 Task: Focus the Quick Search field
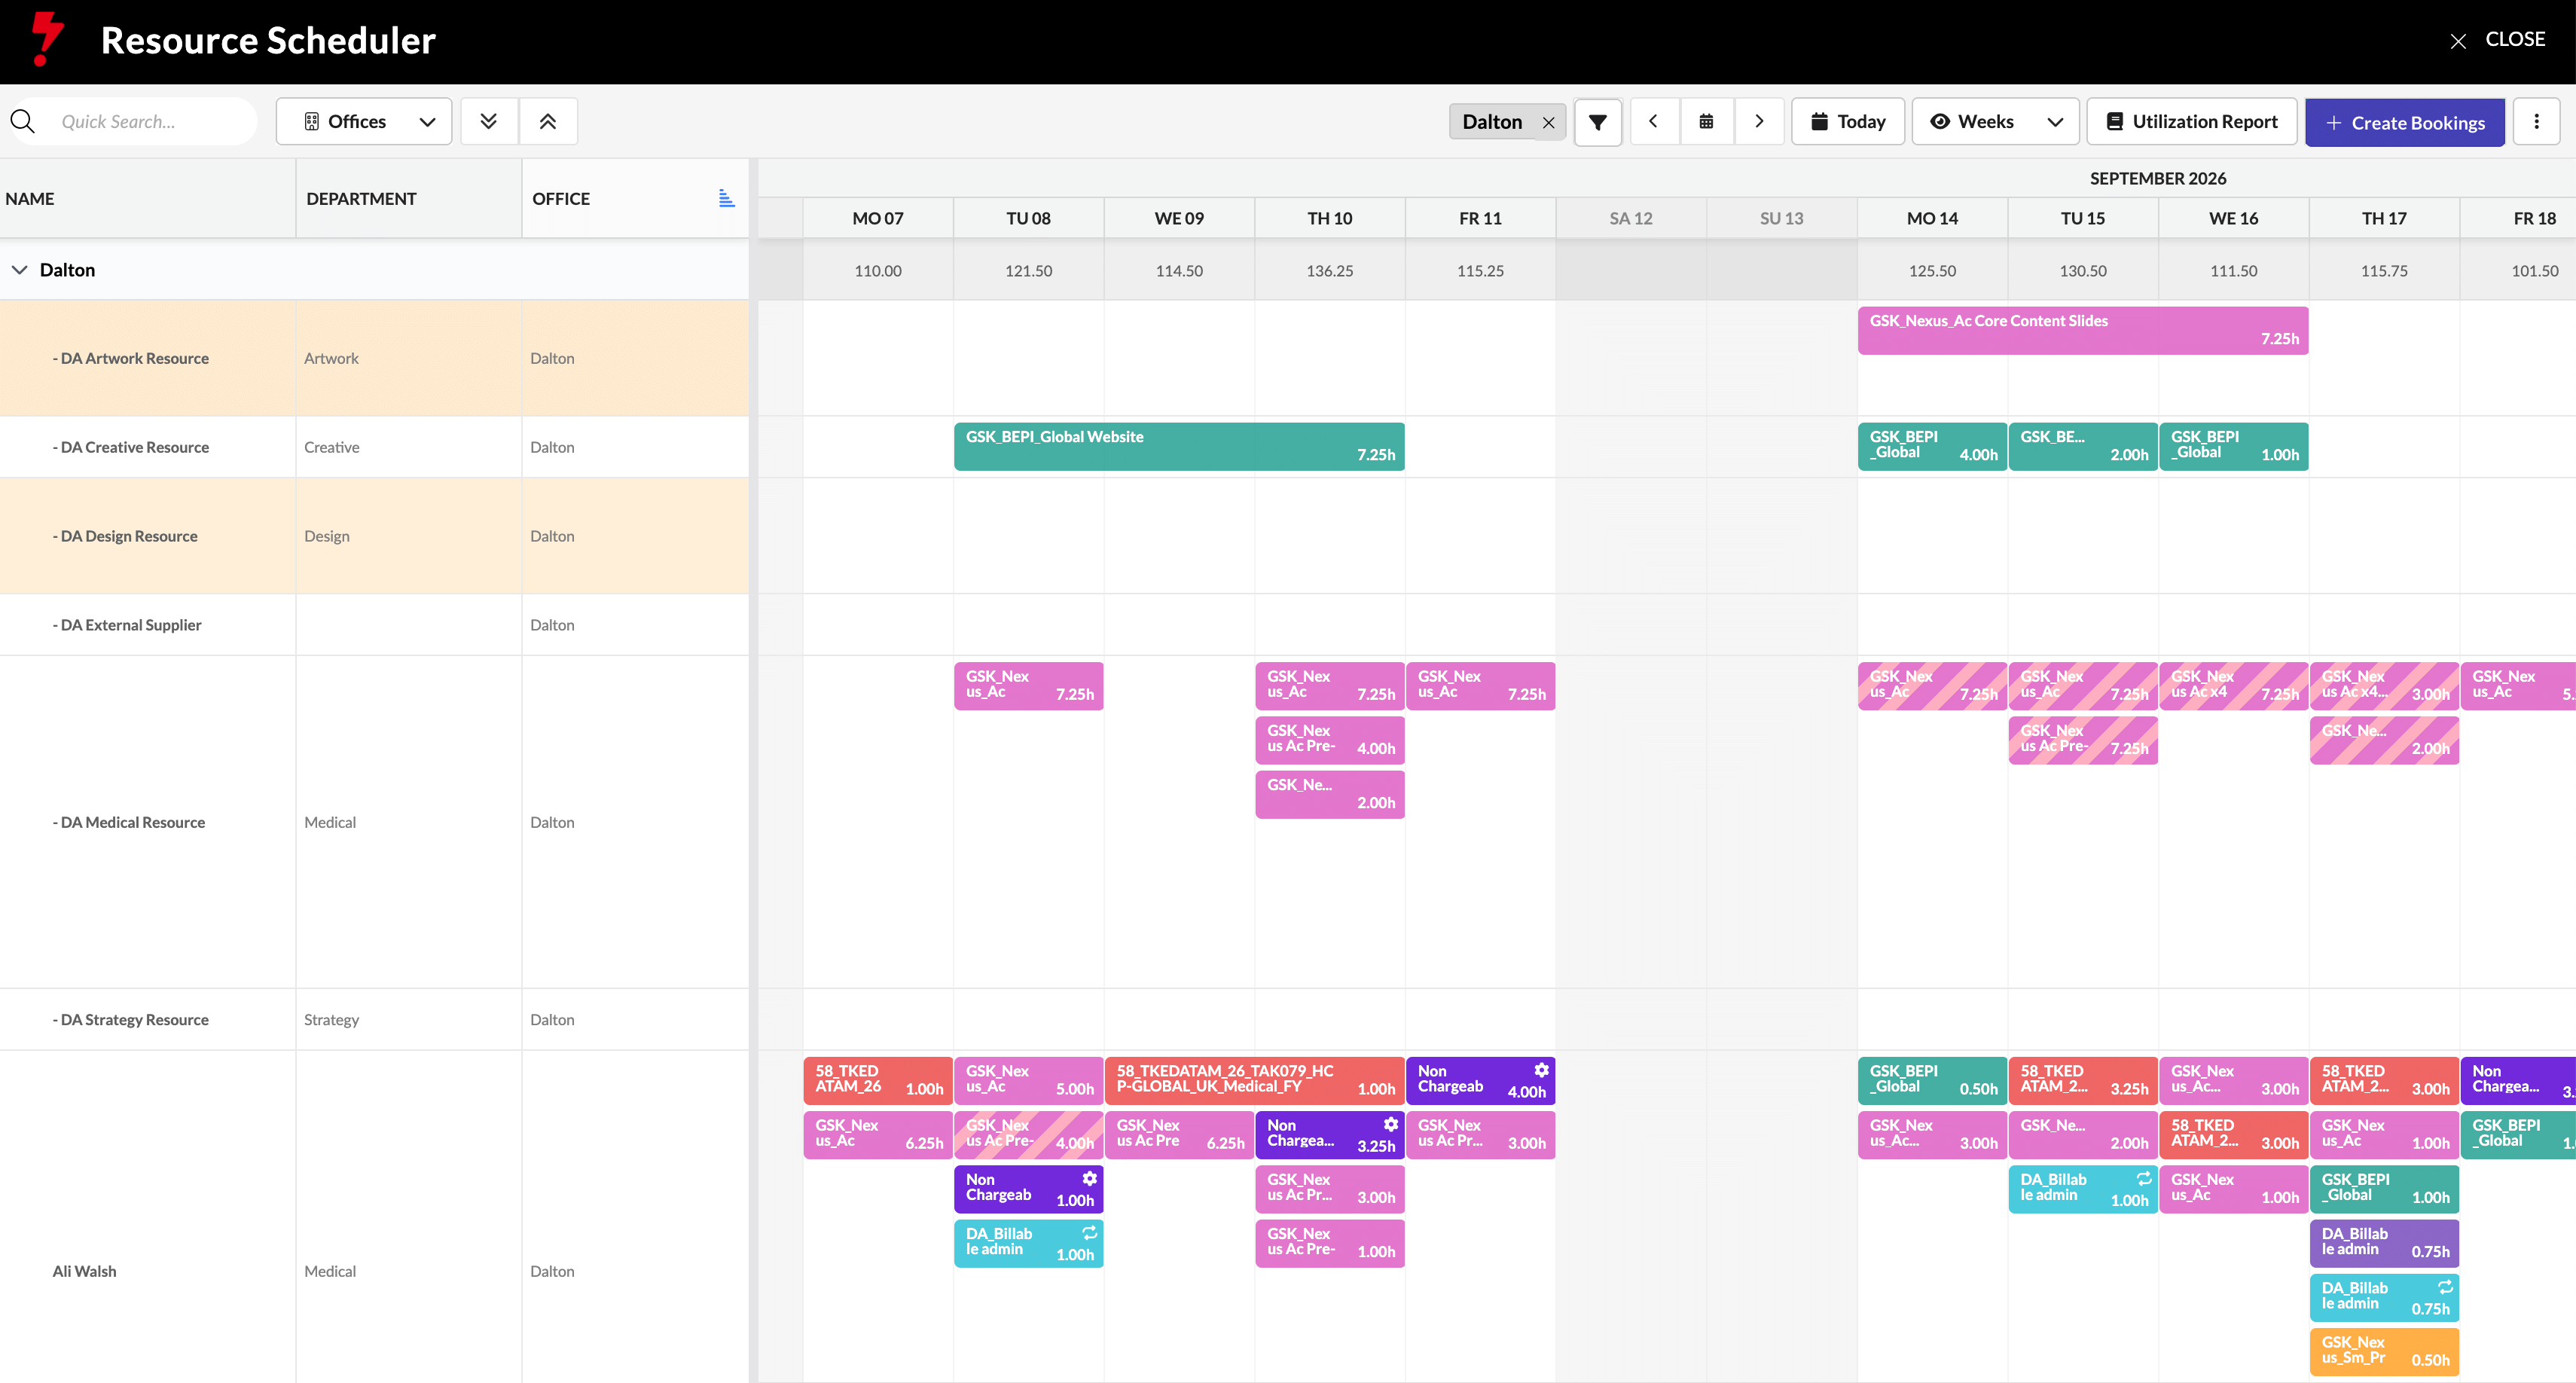150,122
